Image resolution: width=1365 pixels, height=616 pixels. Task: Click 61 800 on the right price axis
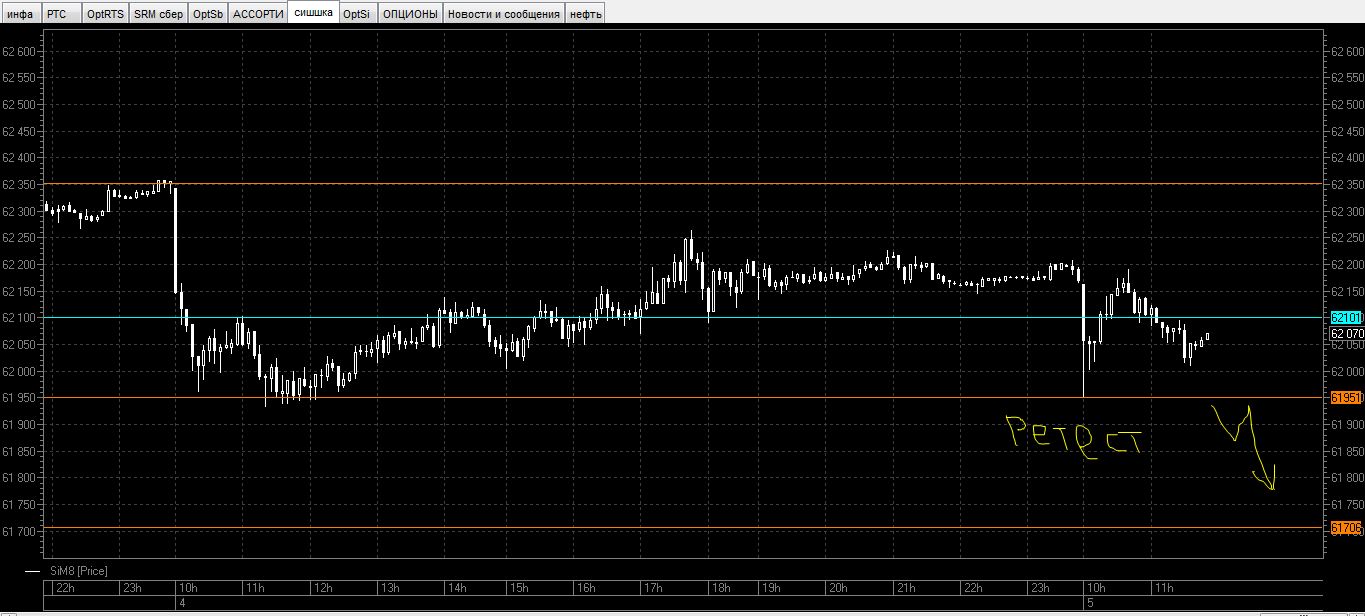1346,477
